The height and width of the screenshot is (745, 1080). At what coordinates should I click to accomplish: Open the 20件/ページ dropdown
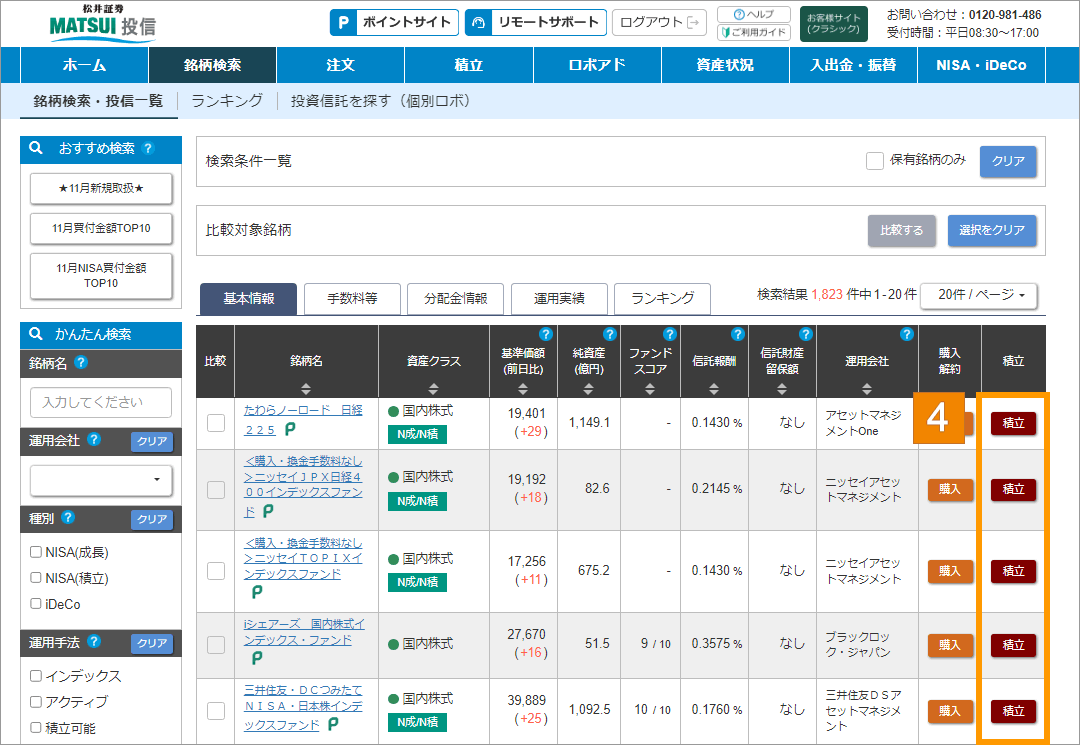[979, 295]
